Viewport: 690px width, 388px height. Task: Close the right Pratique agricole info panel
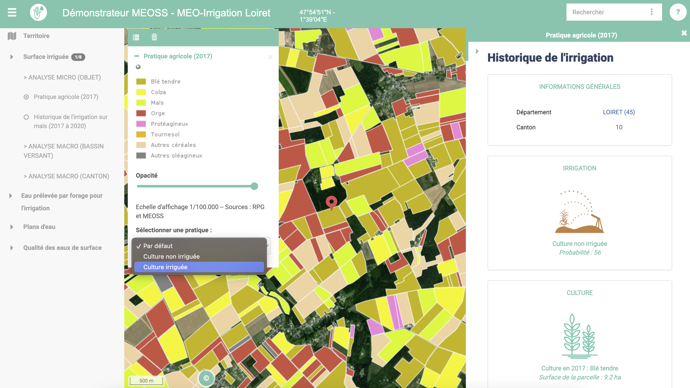coord(684,33)
